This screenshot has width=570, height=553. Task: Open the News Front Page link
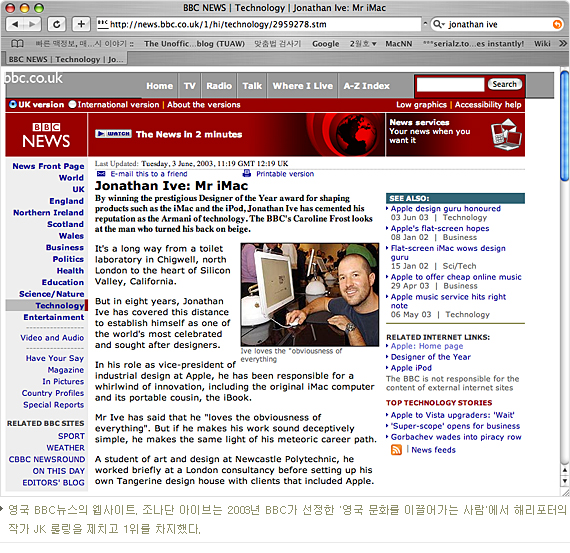pos(48,166)
